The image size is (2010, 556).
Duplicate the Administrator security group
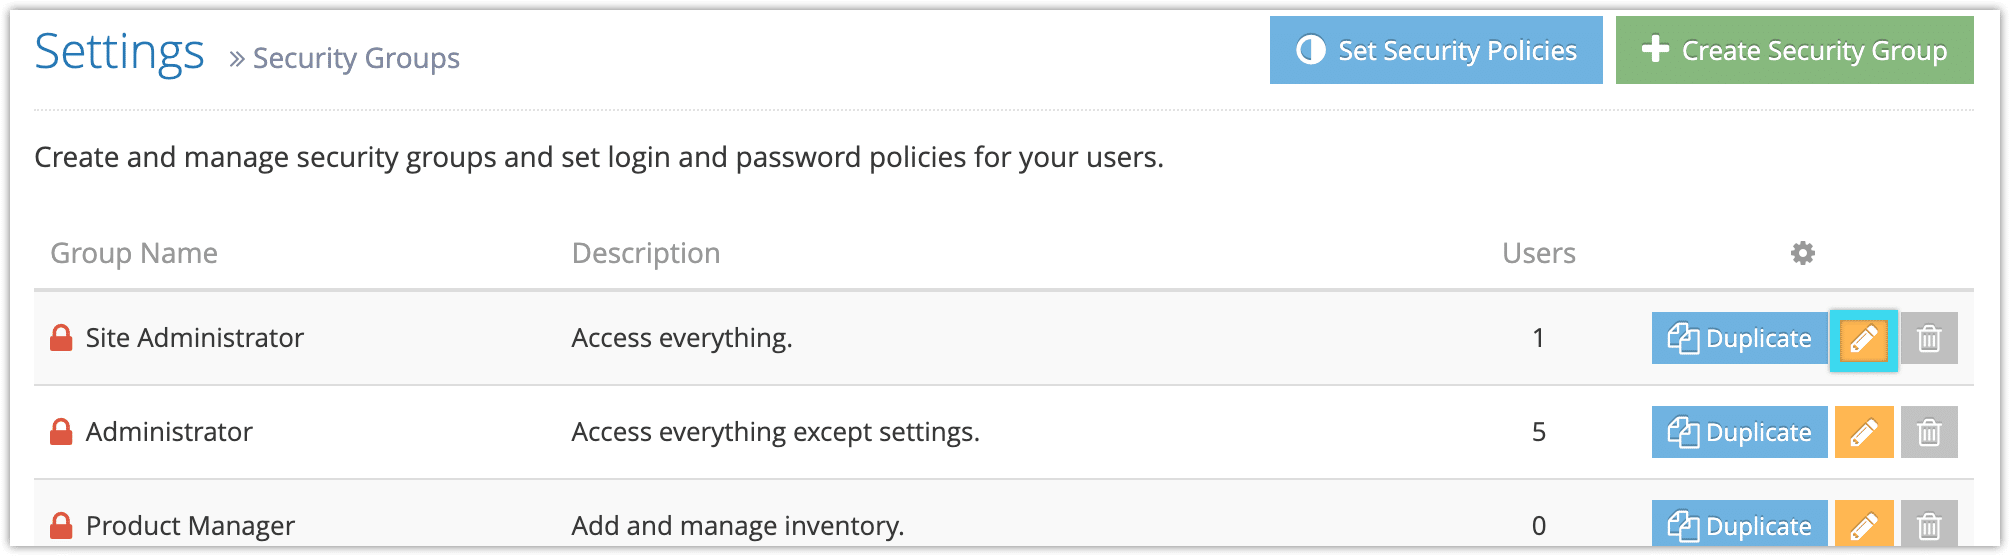(x=1739, y=432)
